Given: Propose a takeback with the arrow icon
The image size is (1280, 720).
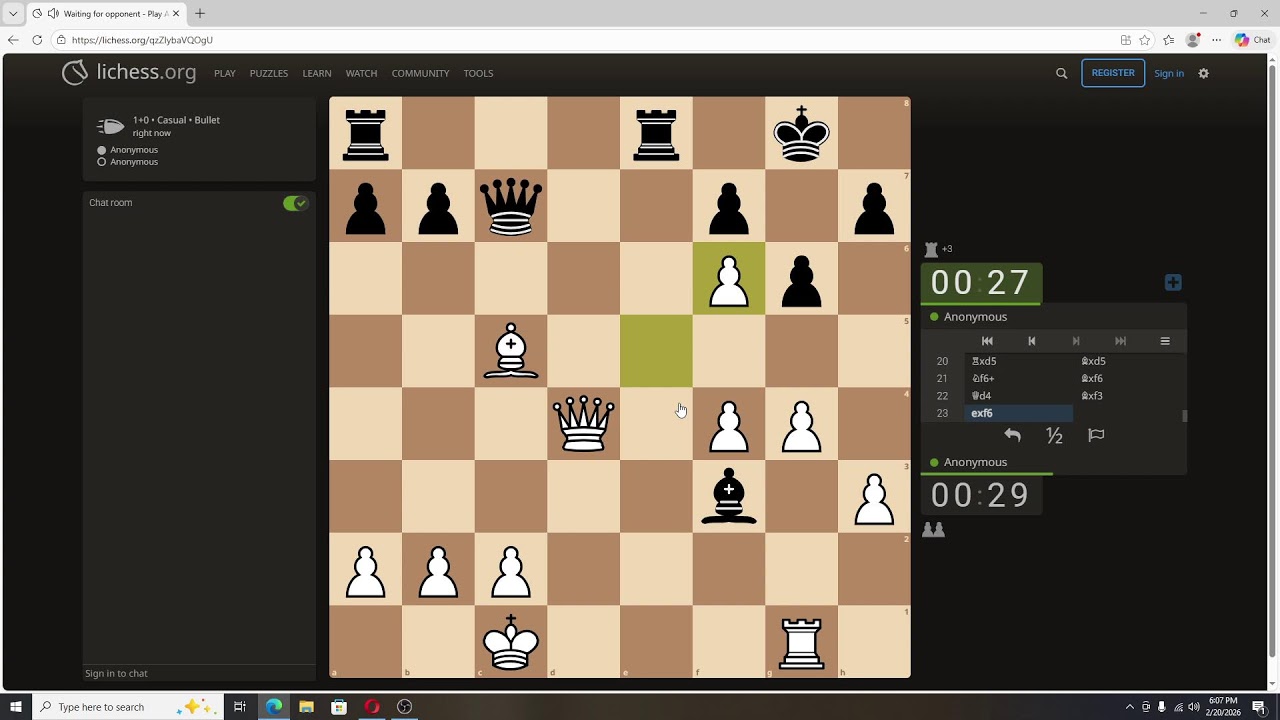Looking at the screenshot, I should click(1012, 435).
